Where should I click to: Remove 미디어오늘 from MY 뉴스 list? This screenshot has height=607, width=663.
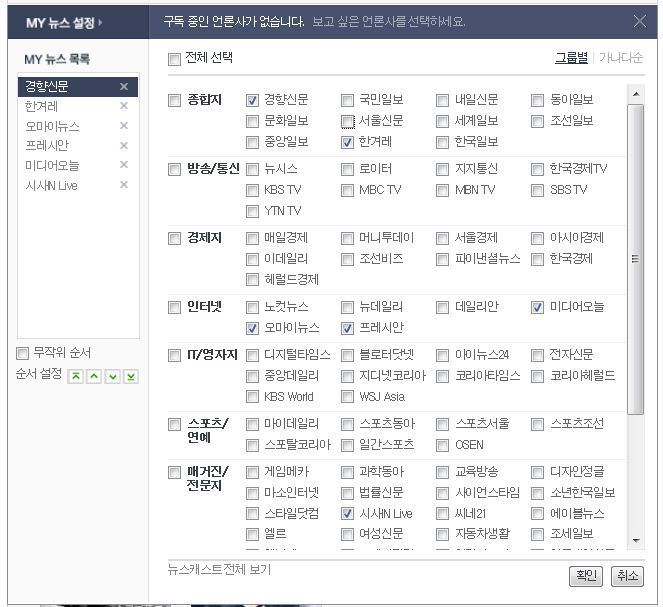124,164
